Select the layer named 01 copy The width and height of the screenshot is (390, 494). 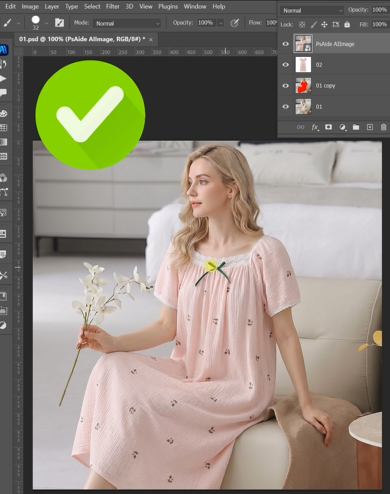(x=325, y=86)
